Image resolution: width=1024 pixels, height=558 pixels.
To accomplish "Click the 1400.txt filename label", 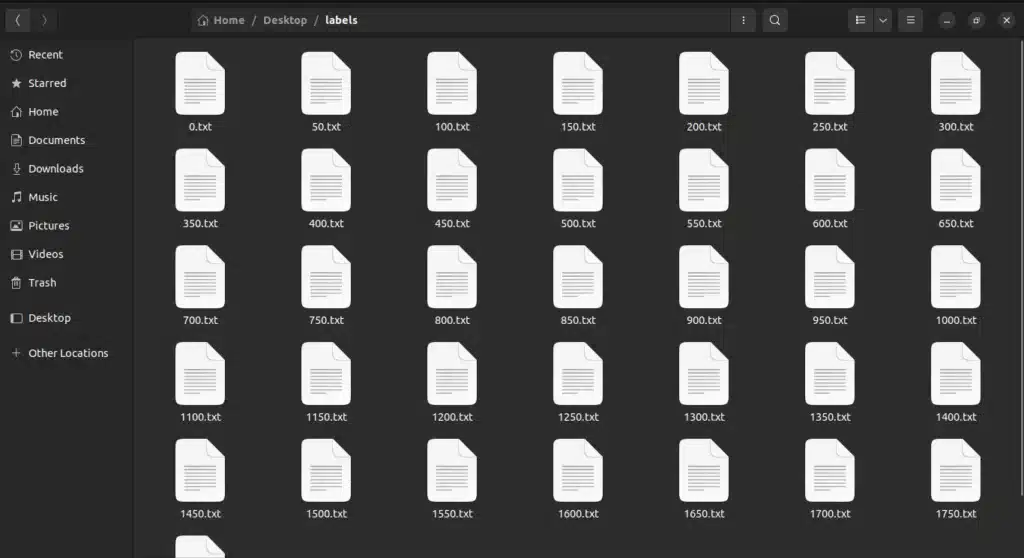I will pyautogui.click(x=956, y=417).
